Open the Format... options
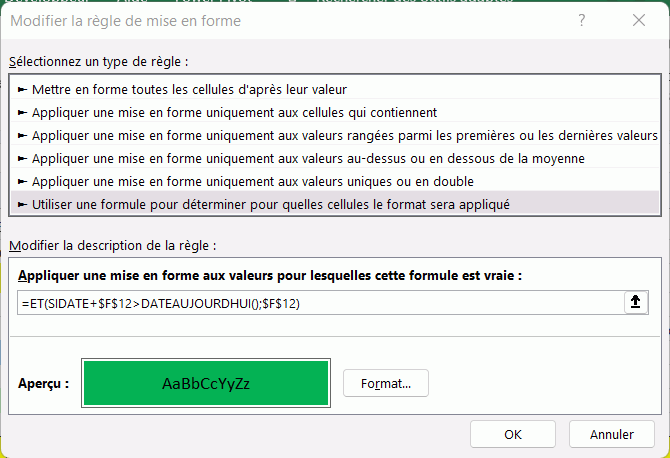 [385, 383]
